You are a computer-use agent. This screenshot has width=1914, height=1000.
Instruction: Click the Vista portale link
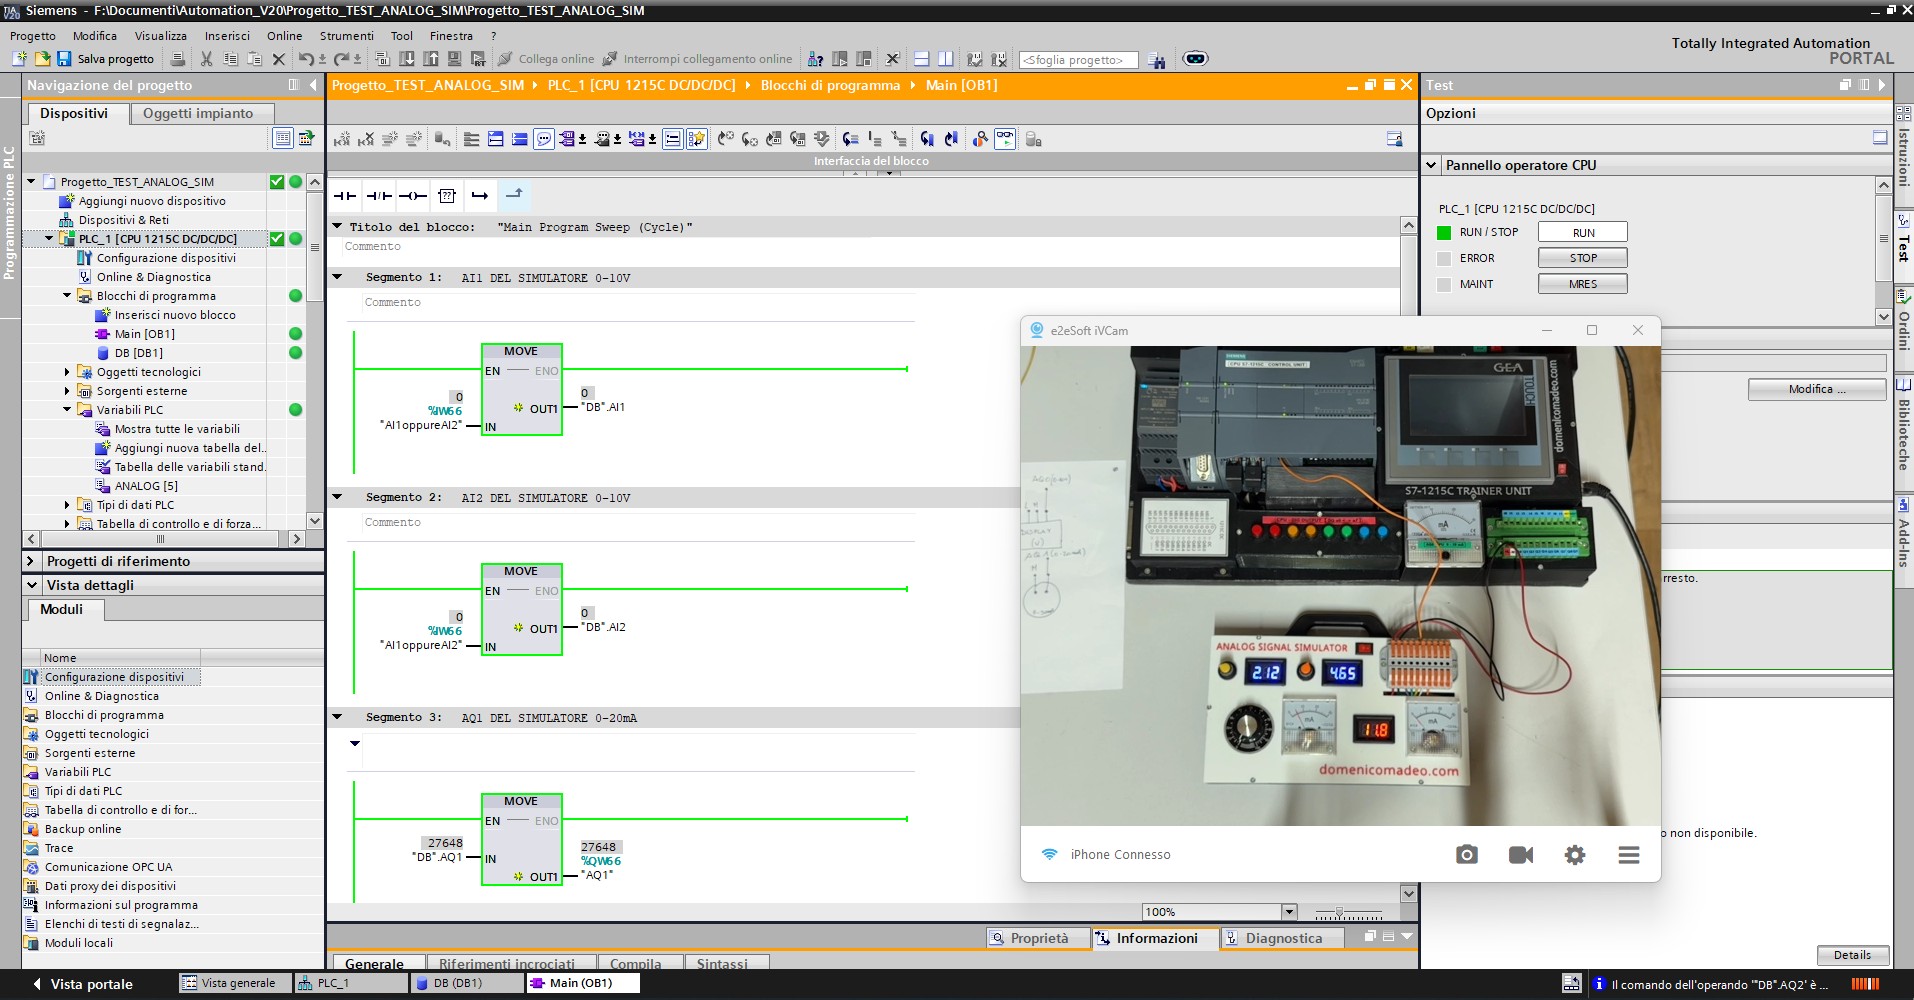pos(90,984)
